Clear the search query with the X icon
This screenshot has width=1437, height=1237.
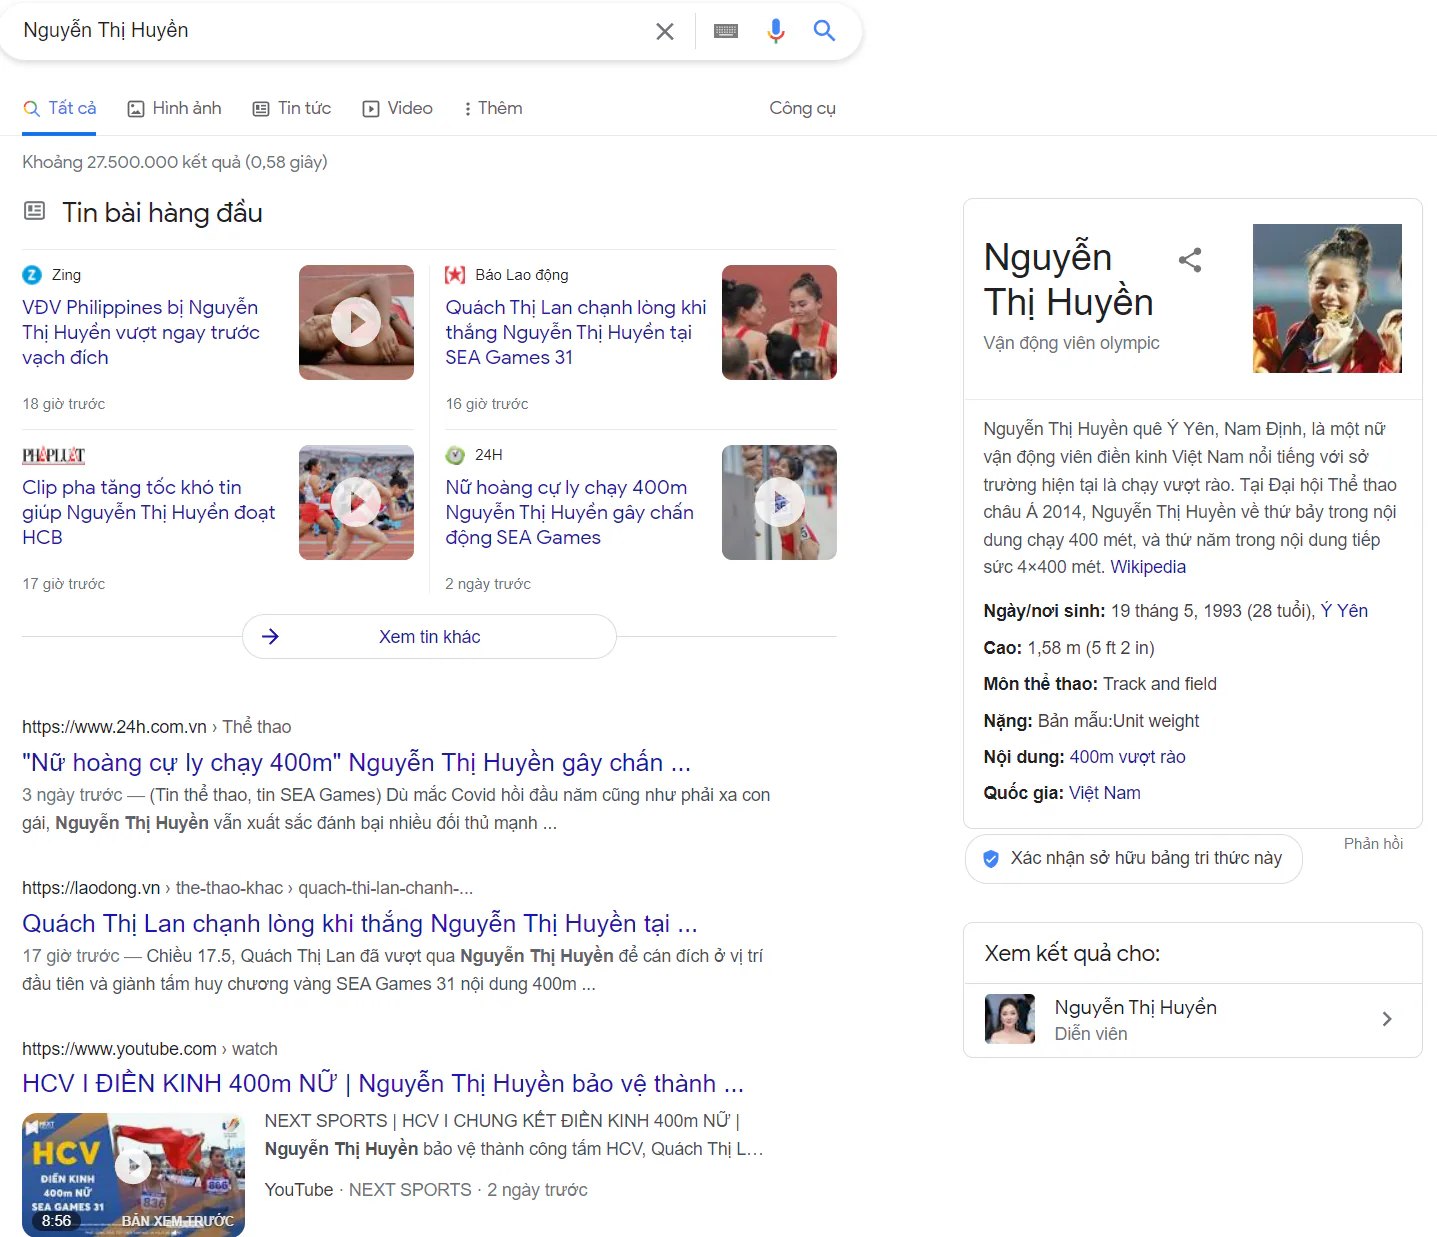[x=665, y=31]
